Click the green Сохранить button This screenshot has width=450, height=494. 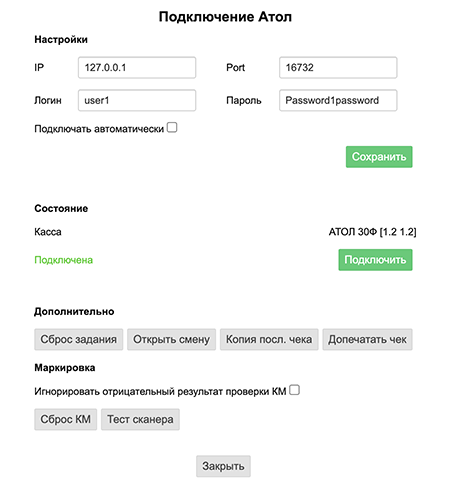tap(379, 157)
